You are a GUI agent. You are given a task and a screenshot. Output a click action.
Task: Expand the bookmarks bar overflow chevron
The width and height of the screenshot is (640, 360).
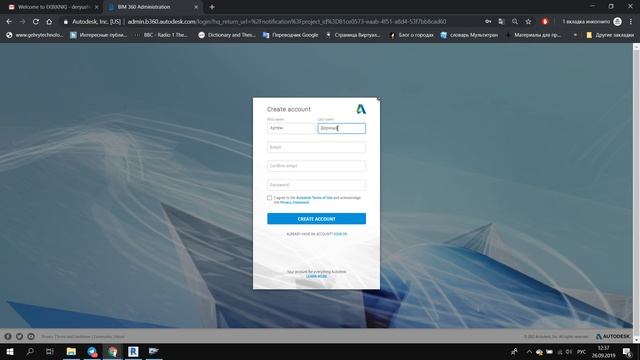pos(575,35)
